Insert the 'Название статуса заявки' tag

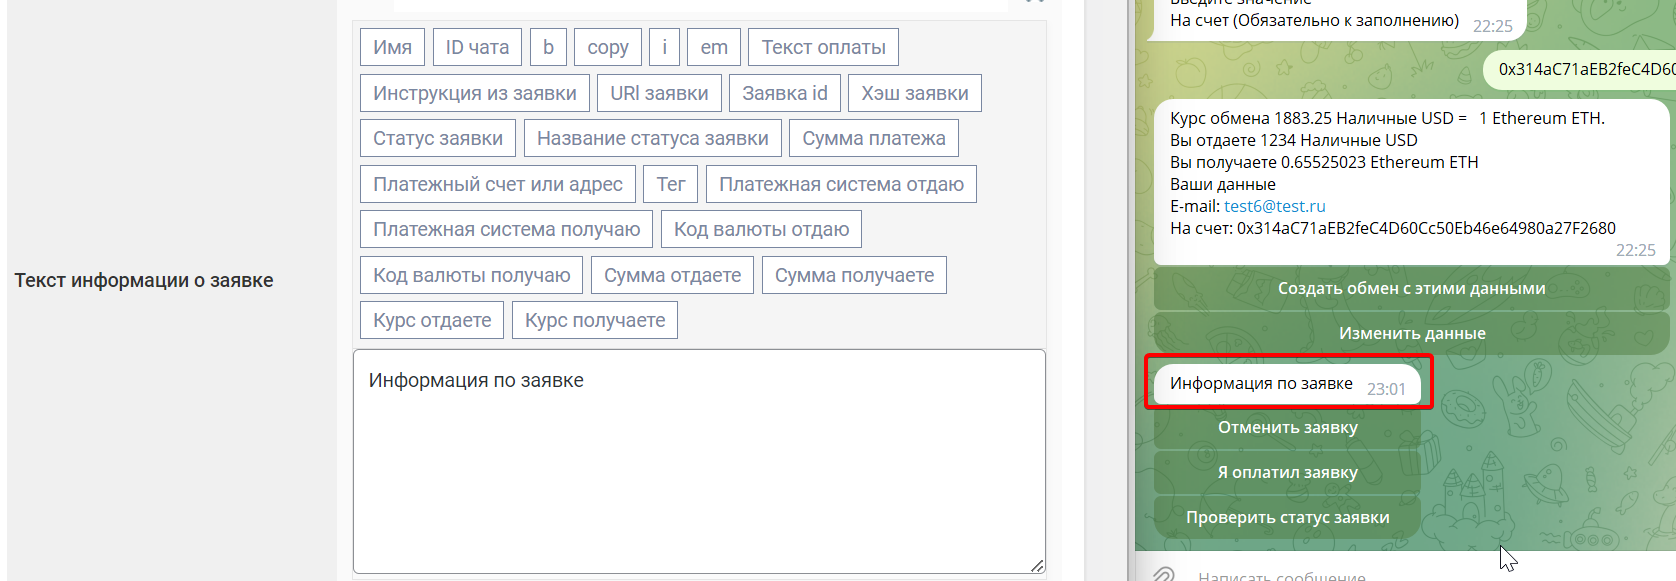[652, 138]
